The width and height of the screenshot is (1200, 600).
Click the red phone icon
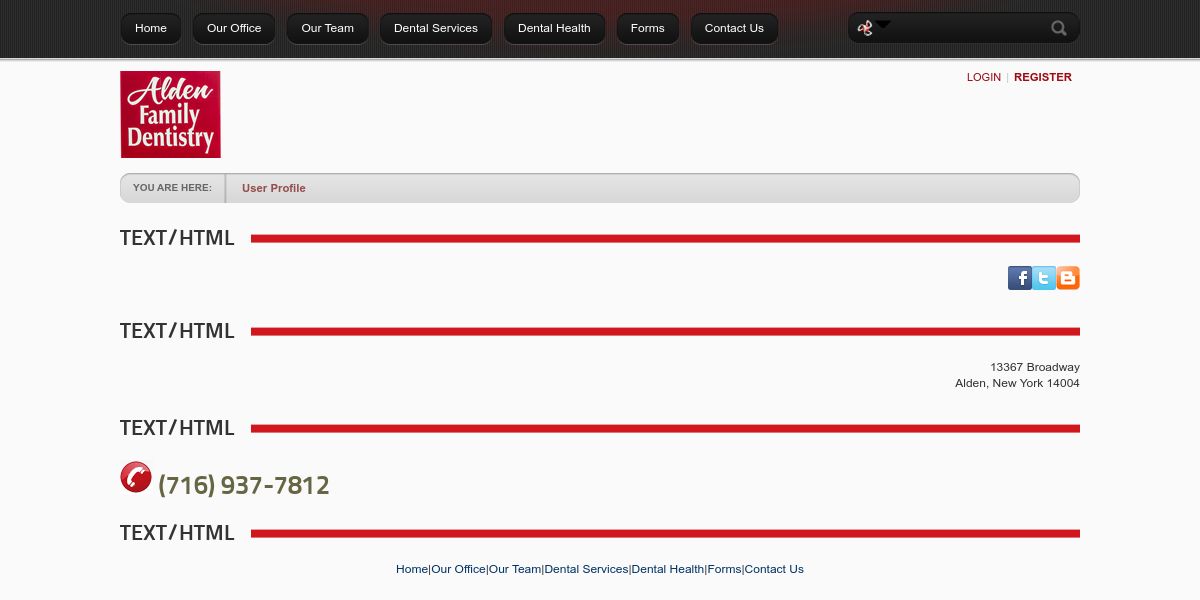(136, 477)
